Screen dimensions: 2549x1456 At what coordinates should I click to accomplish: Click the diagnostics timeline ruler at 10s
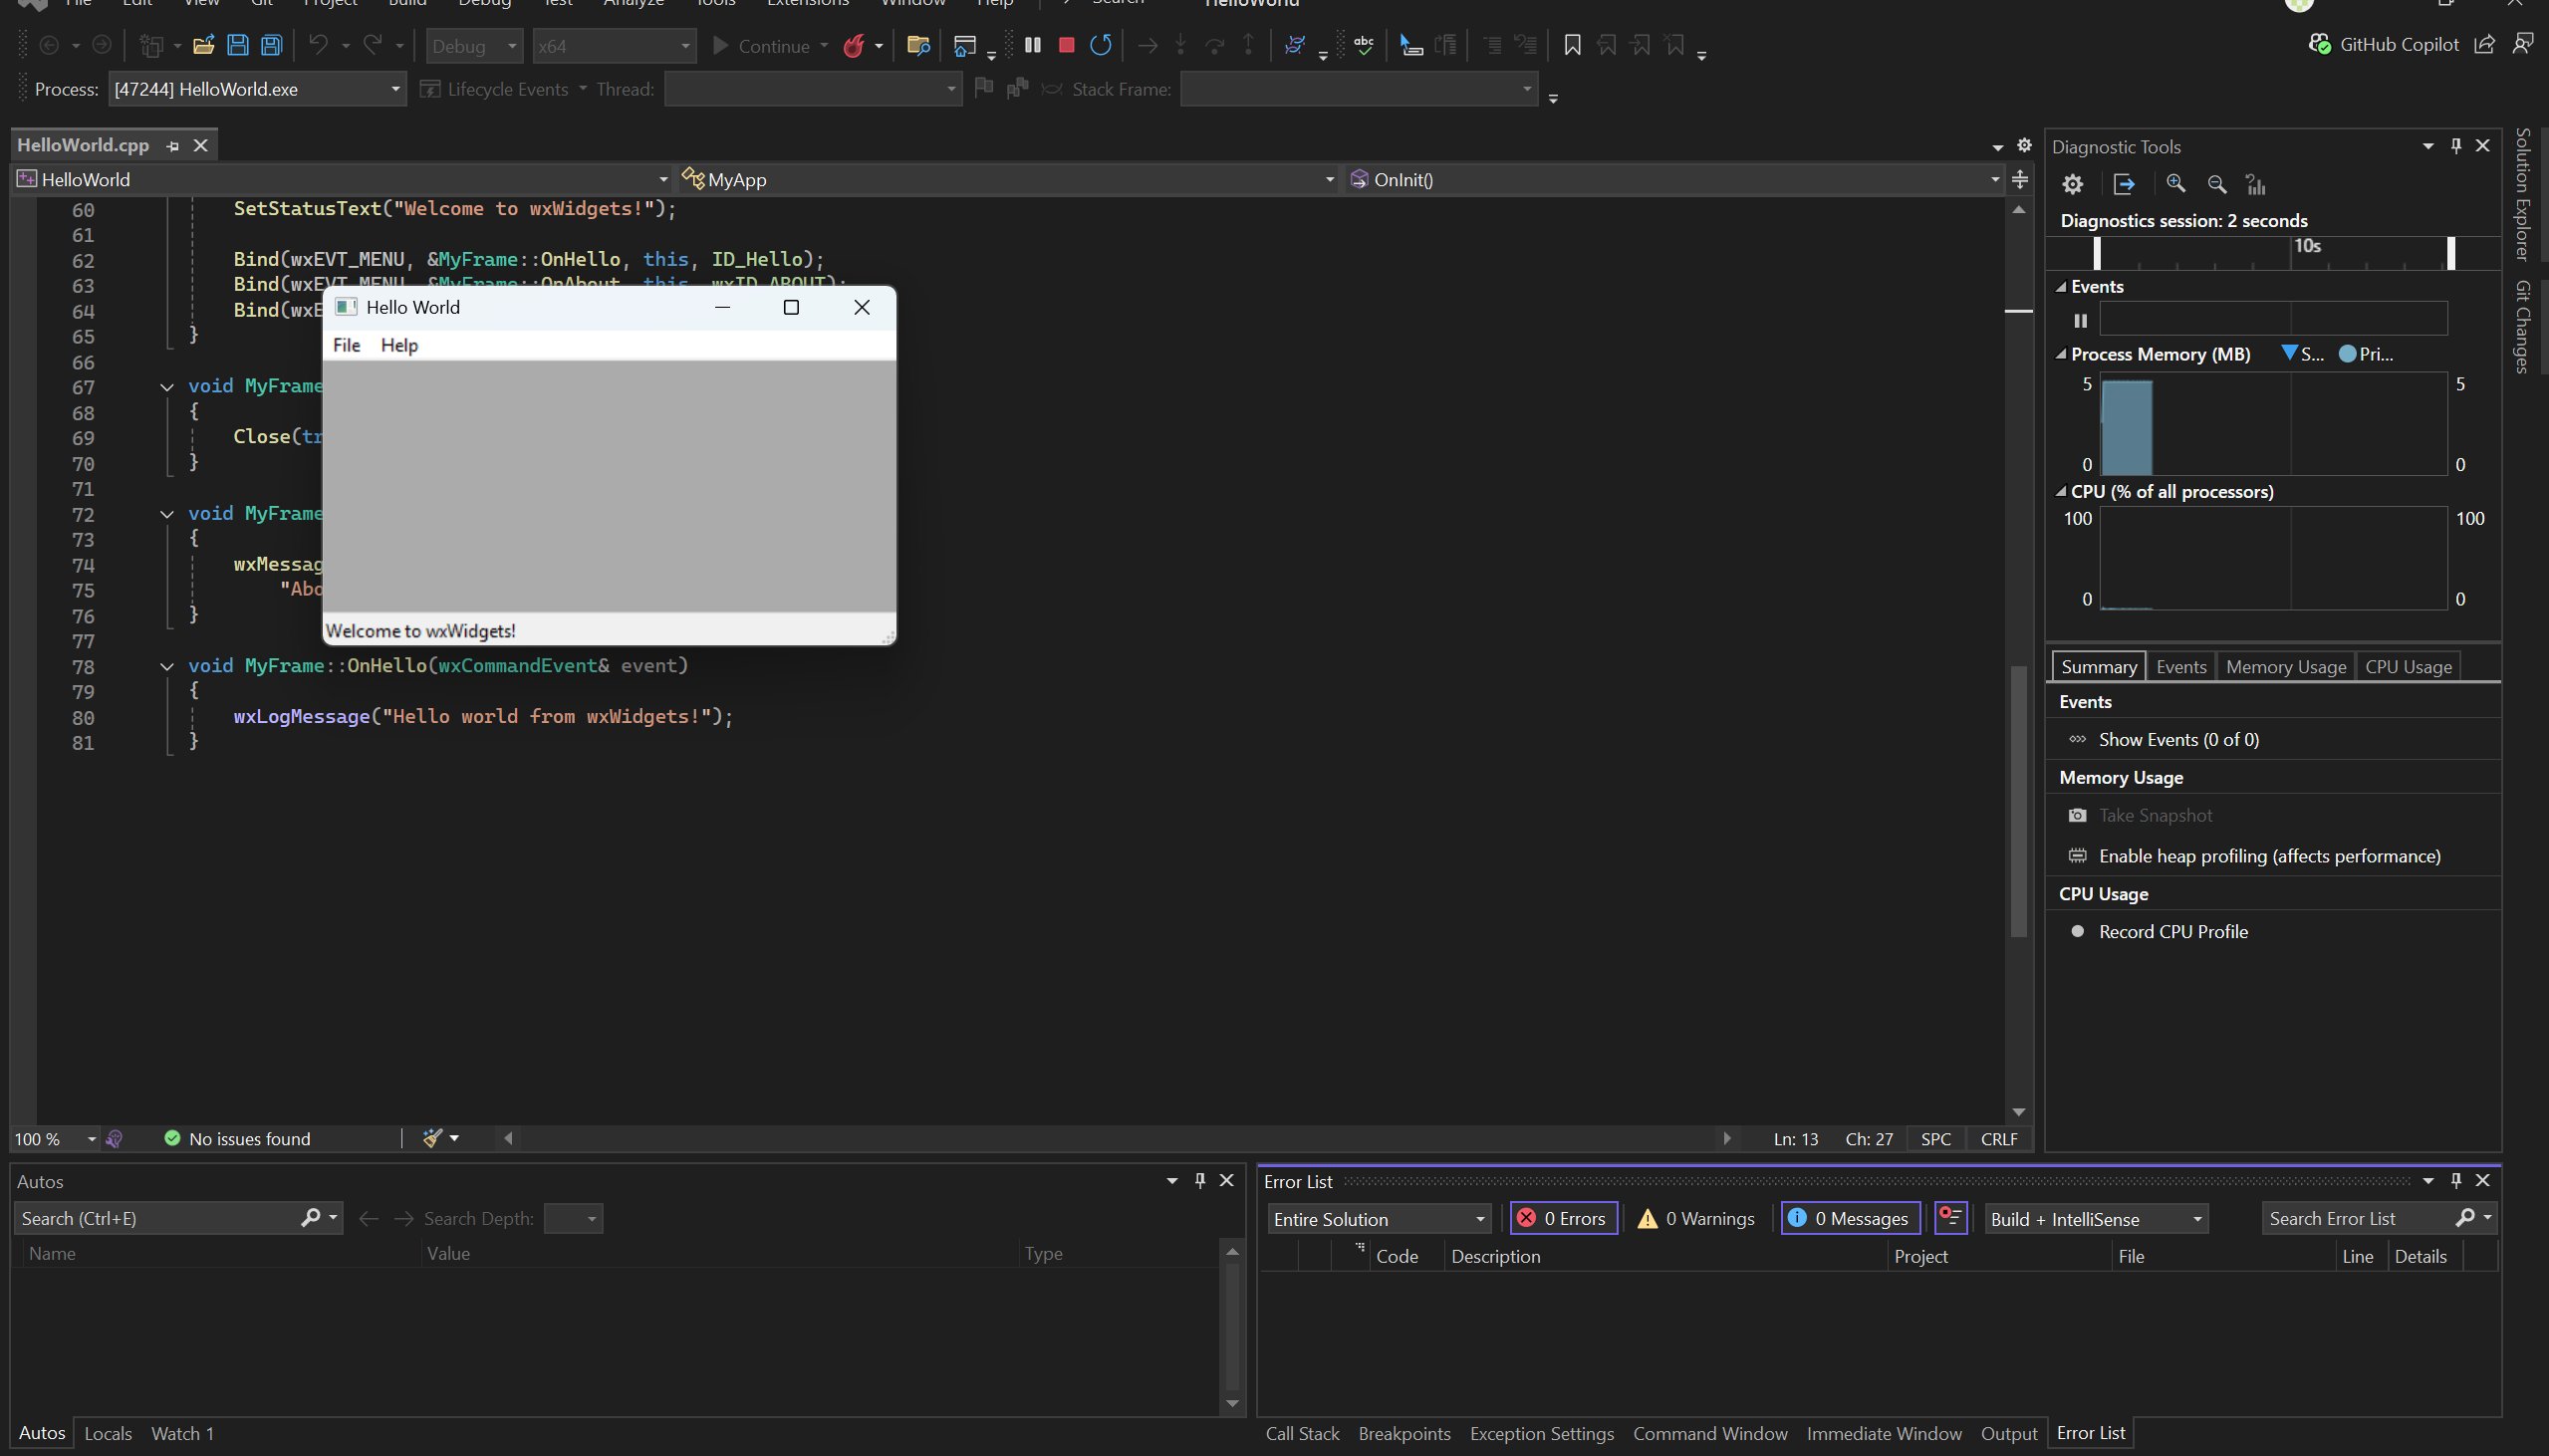click(2306, 250)
